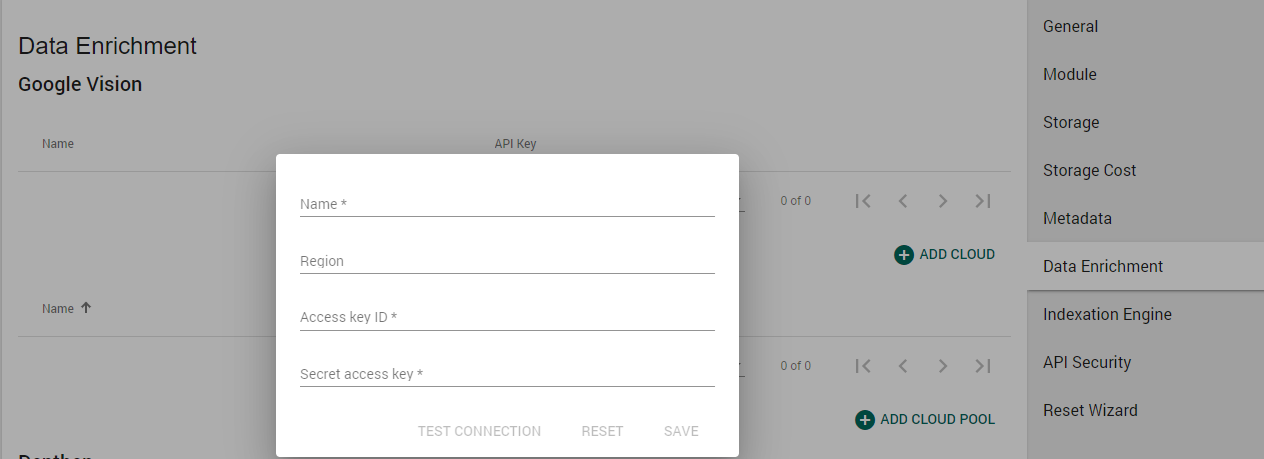Jump to first page of second table

click(864, 366)
